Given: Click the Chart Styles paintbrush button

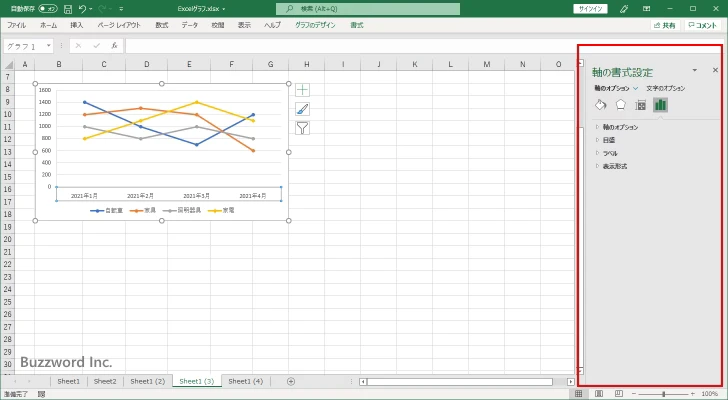Looking at the screenshot, I should [302, 109].
